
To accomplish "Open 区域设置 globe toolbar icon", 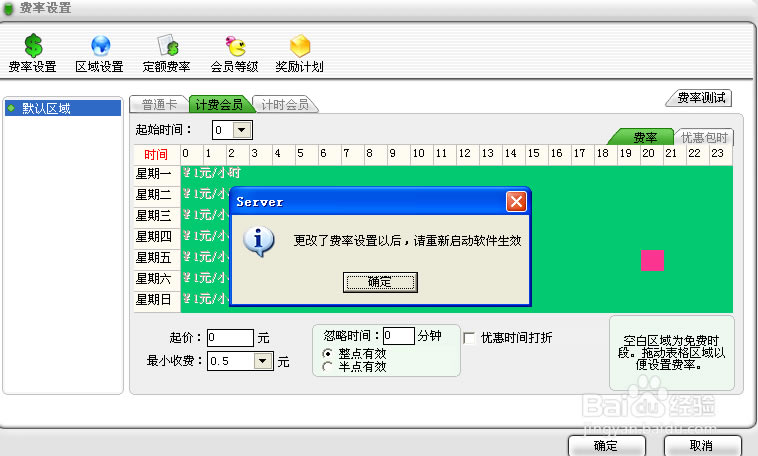I will pos(99,47).
